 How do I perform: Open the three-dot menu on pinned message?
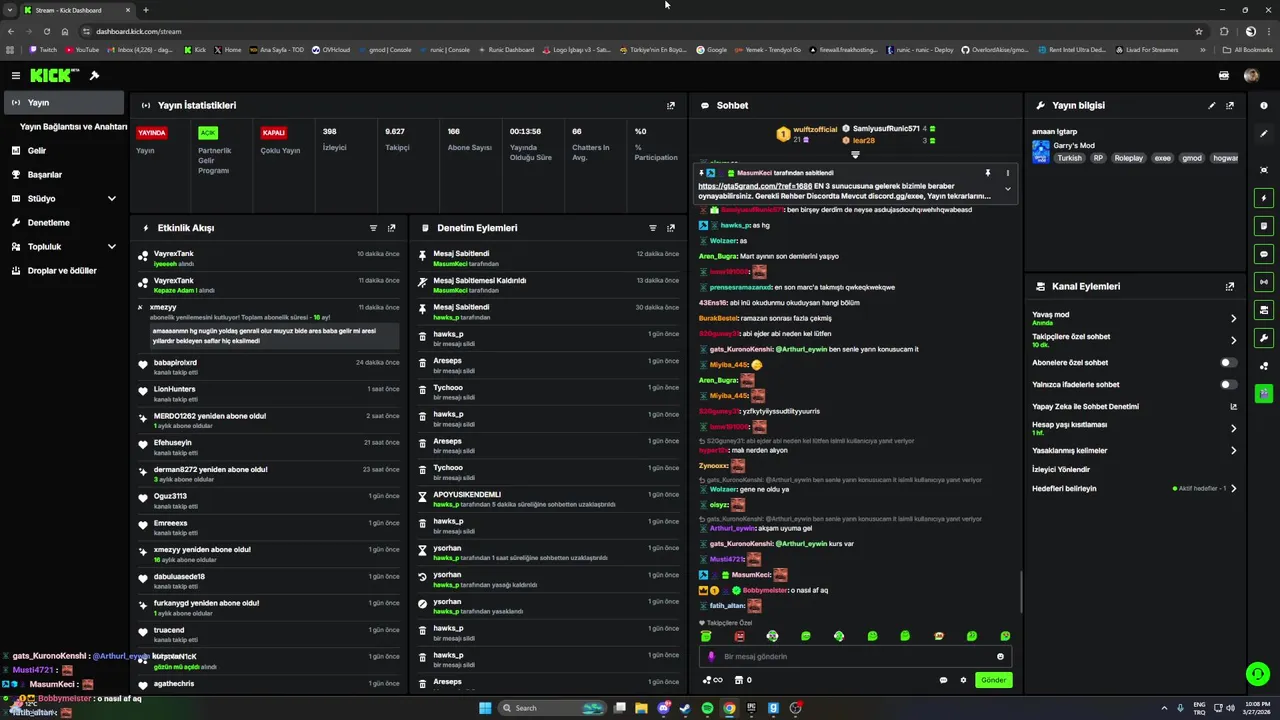1008,173
